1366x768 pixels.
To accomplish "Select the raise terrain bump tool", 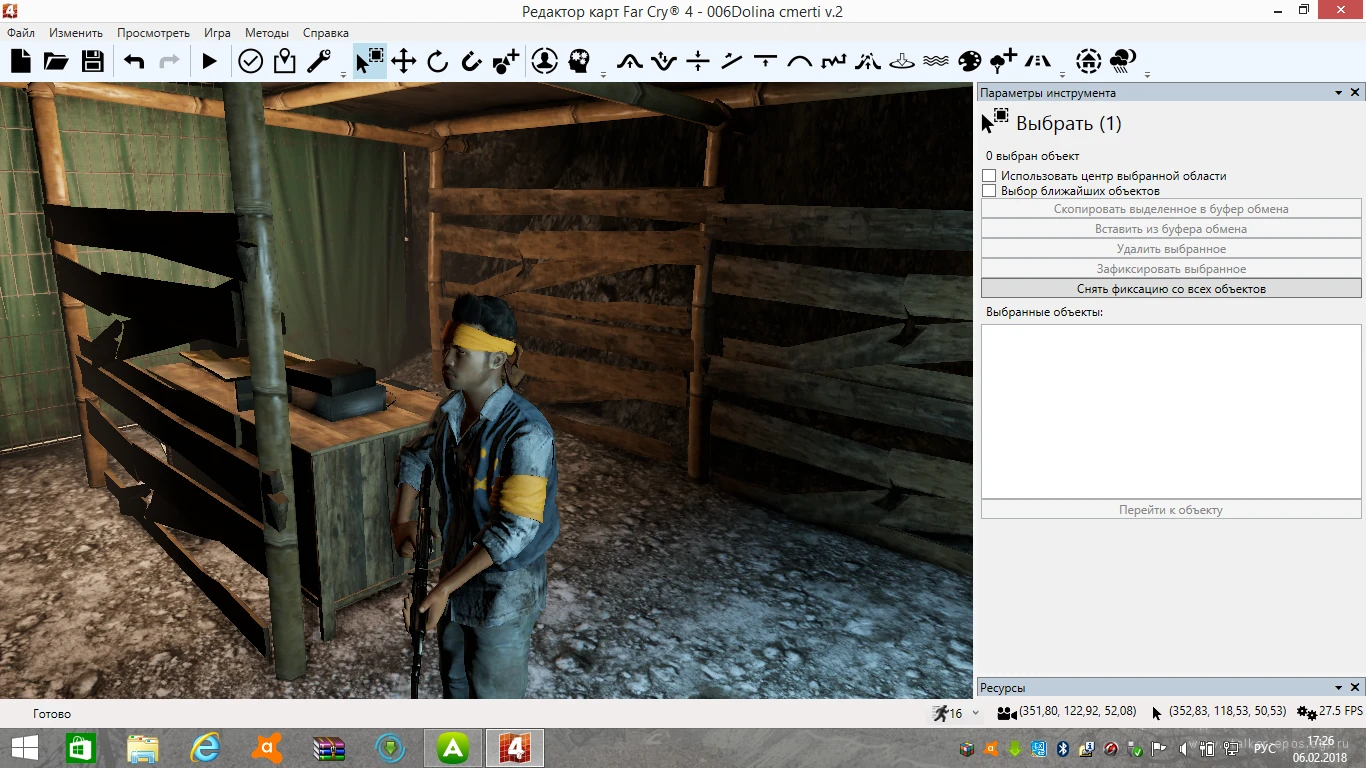I will (x=630, y=61).
